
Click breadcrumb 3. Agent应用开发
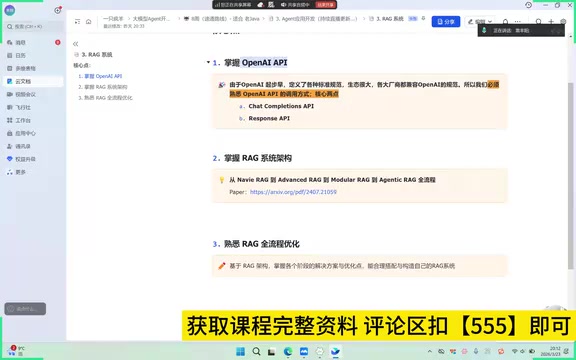point(313,18)
